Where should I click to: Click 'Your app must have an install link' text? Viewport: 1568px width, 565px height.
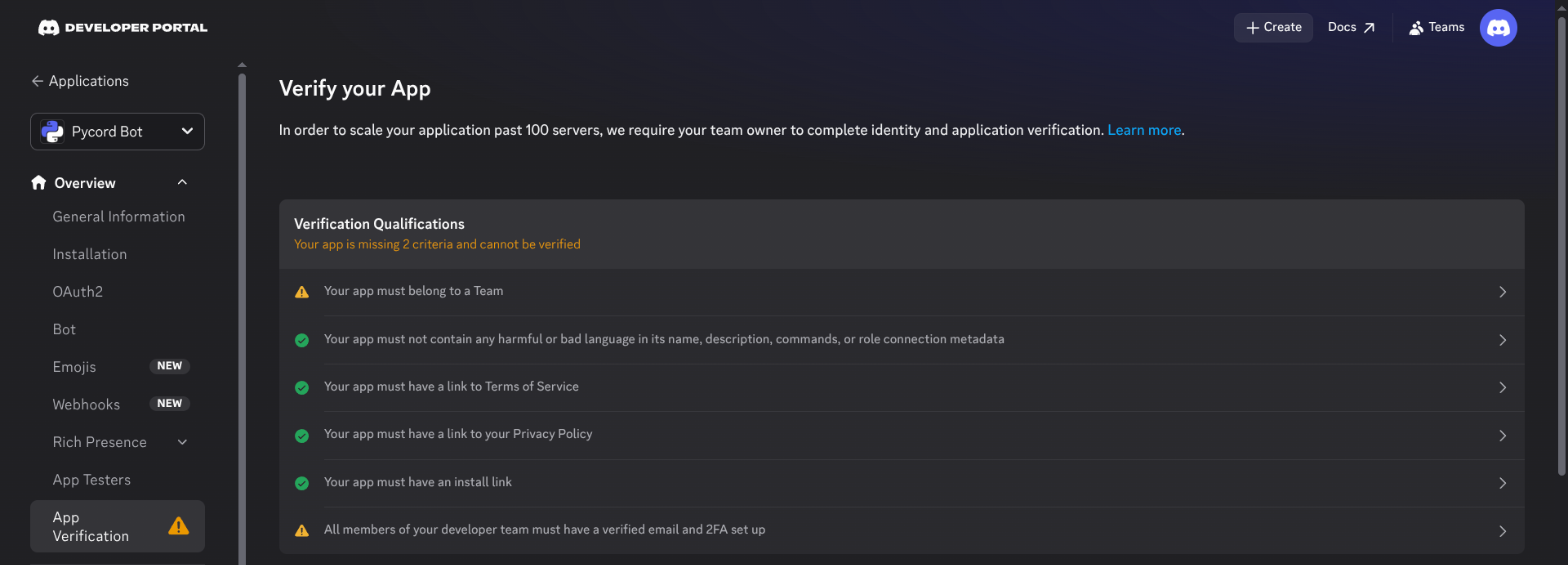[x=417, y=482]
